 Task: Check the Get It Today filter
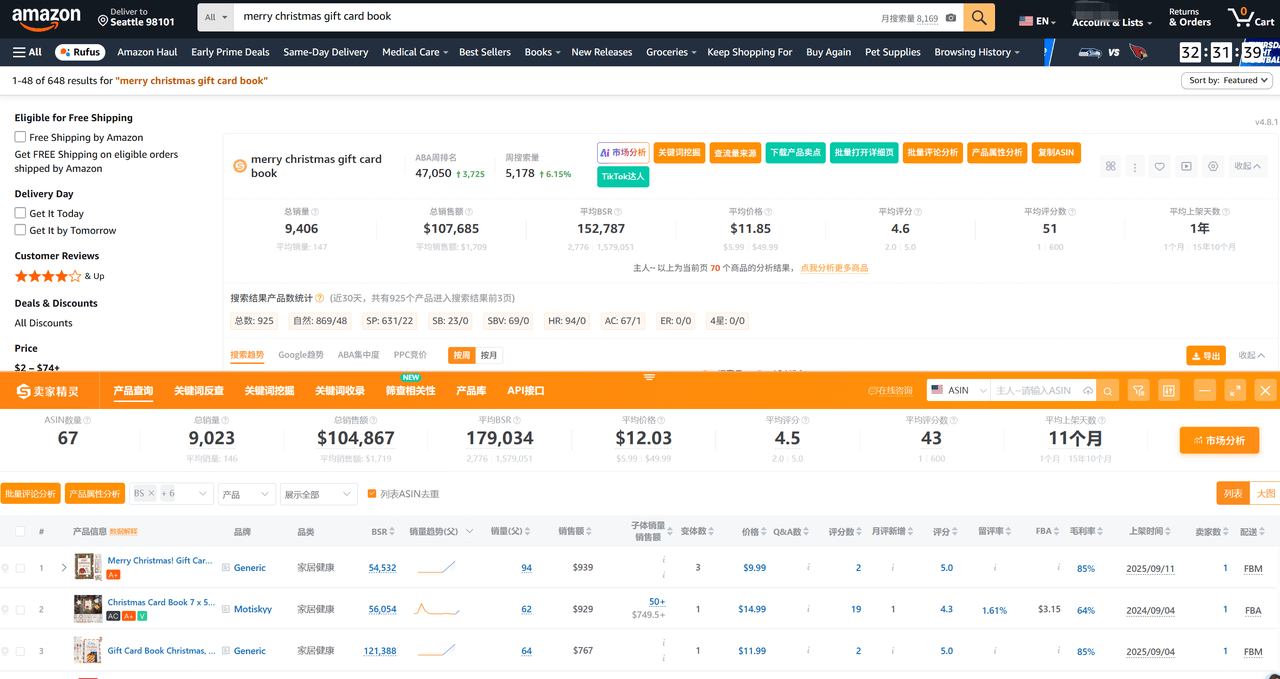(x=20, y=213)
